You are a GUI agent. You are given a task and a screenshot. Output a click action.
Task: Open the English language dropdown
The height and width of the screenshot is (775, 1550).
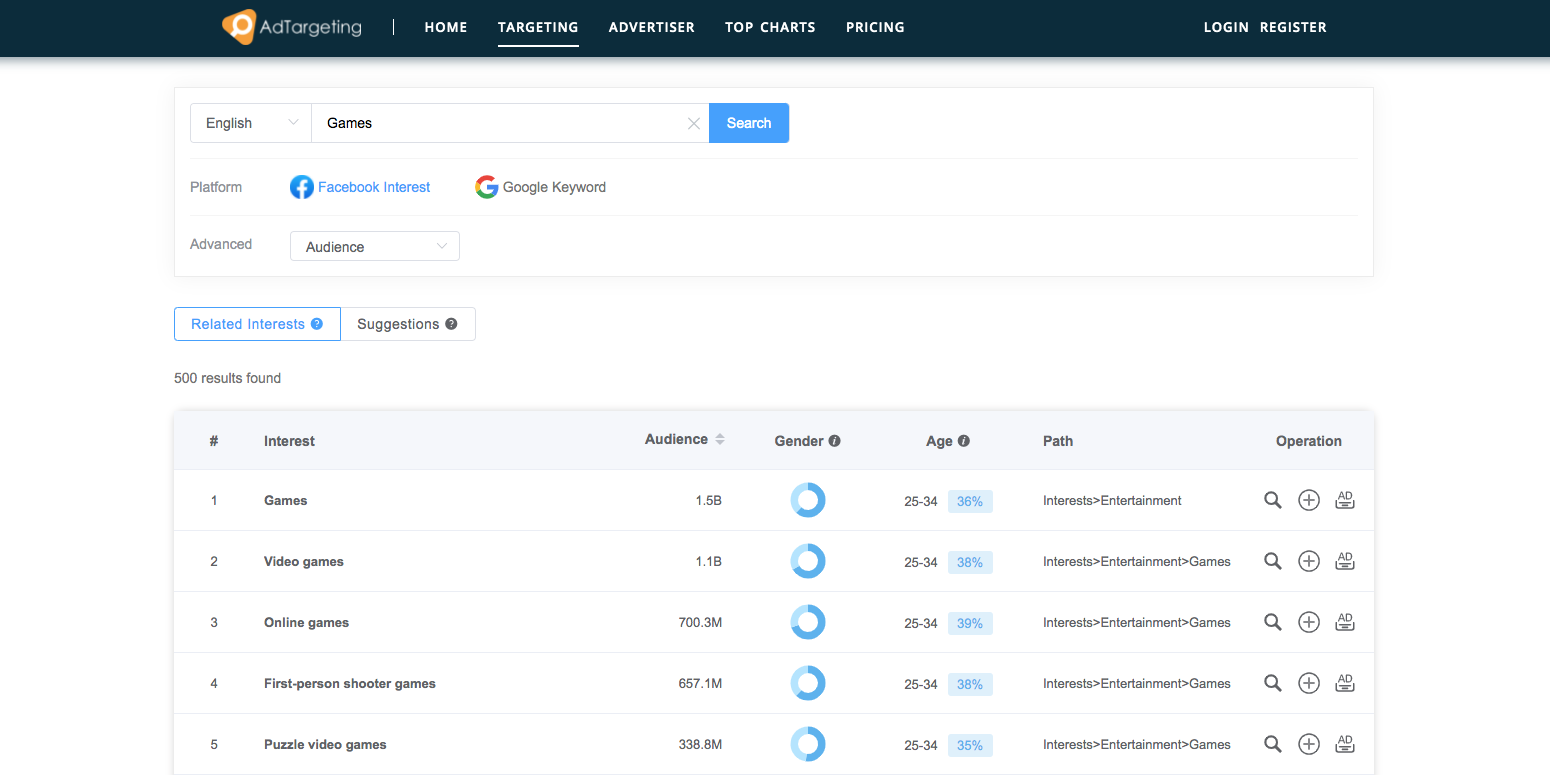pyautogui.click(x=251, y=123)
